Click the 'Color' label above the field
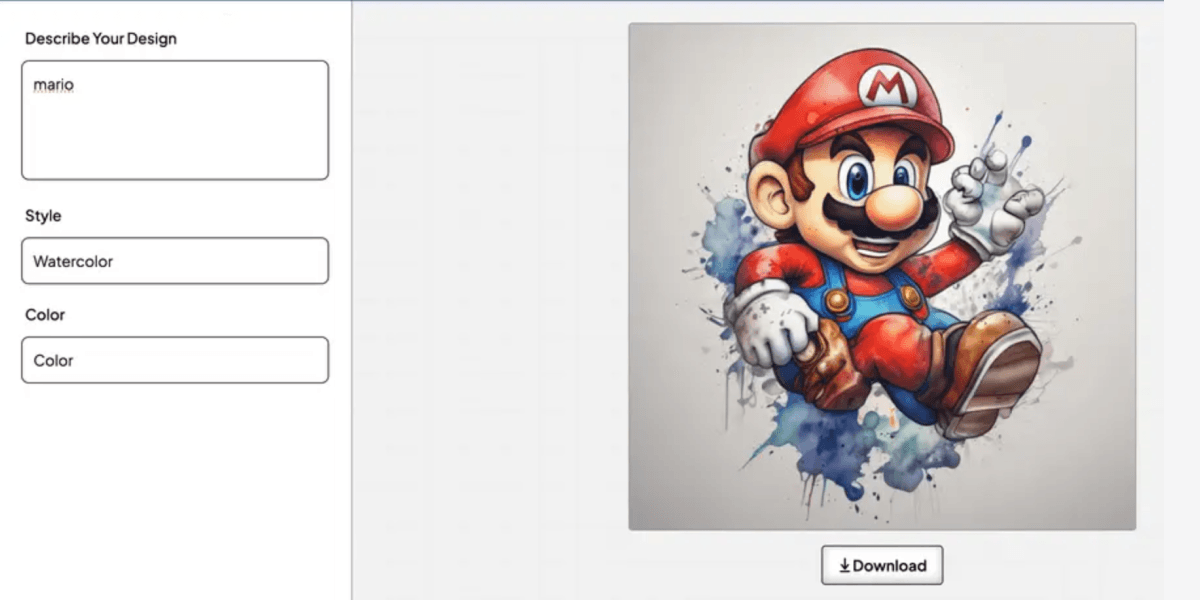This screenshot has width=1200, height=600. click(45, 315)
